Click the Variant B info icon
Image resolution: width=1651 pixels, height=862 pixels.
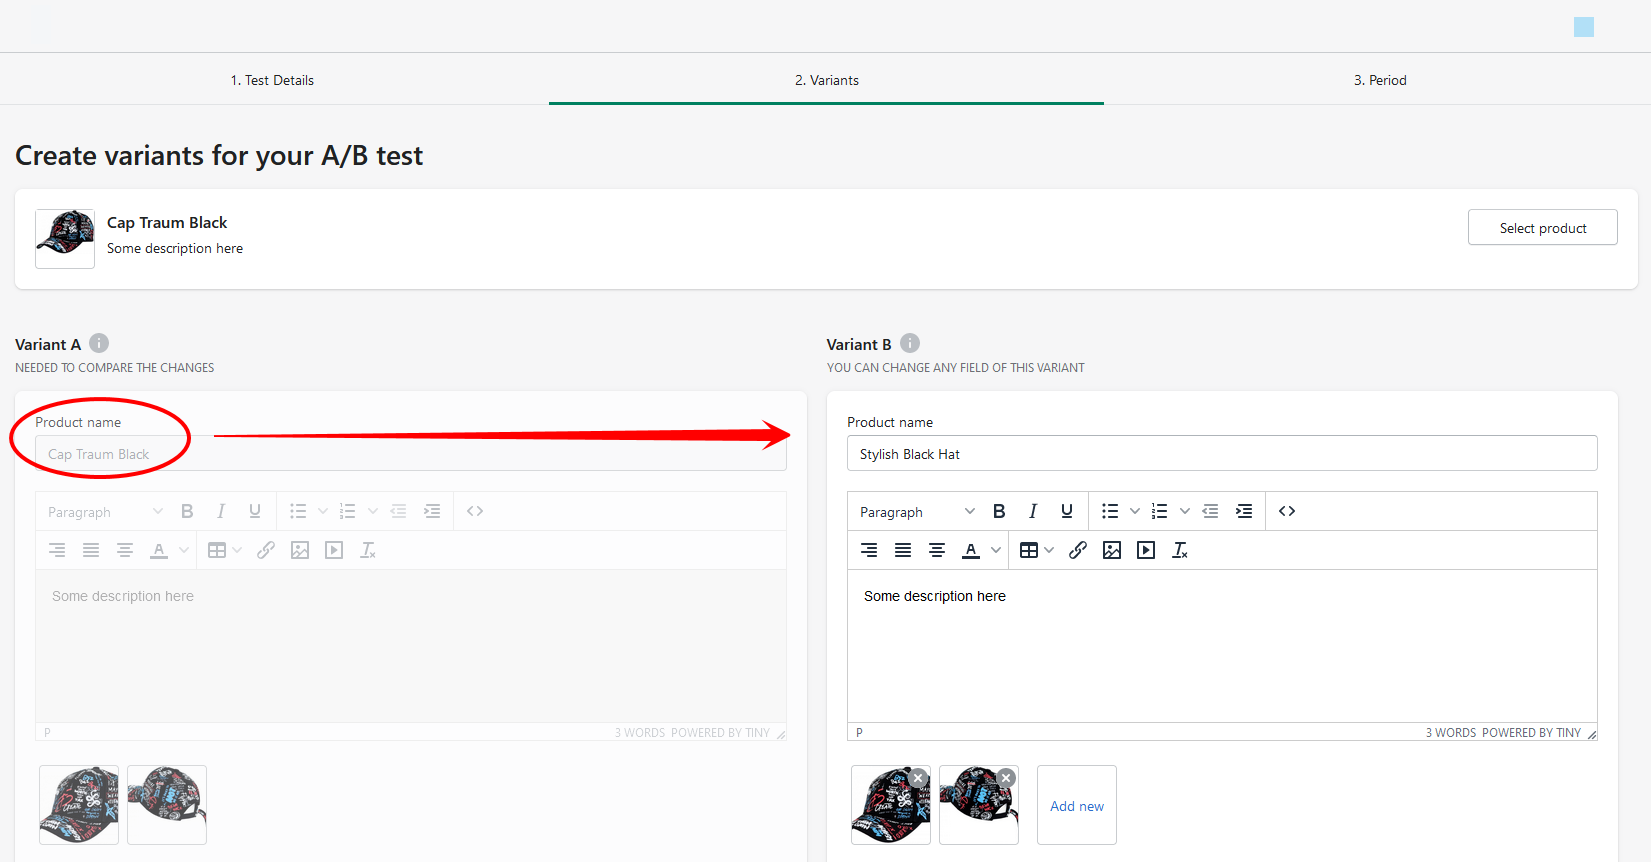tap(910, 343)
